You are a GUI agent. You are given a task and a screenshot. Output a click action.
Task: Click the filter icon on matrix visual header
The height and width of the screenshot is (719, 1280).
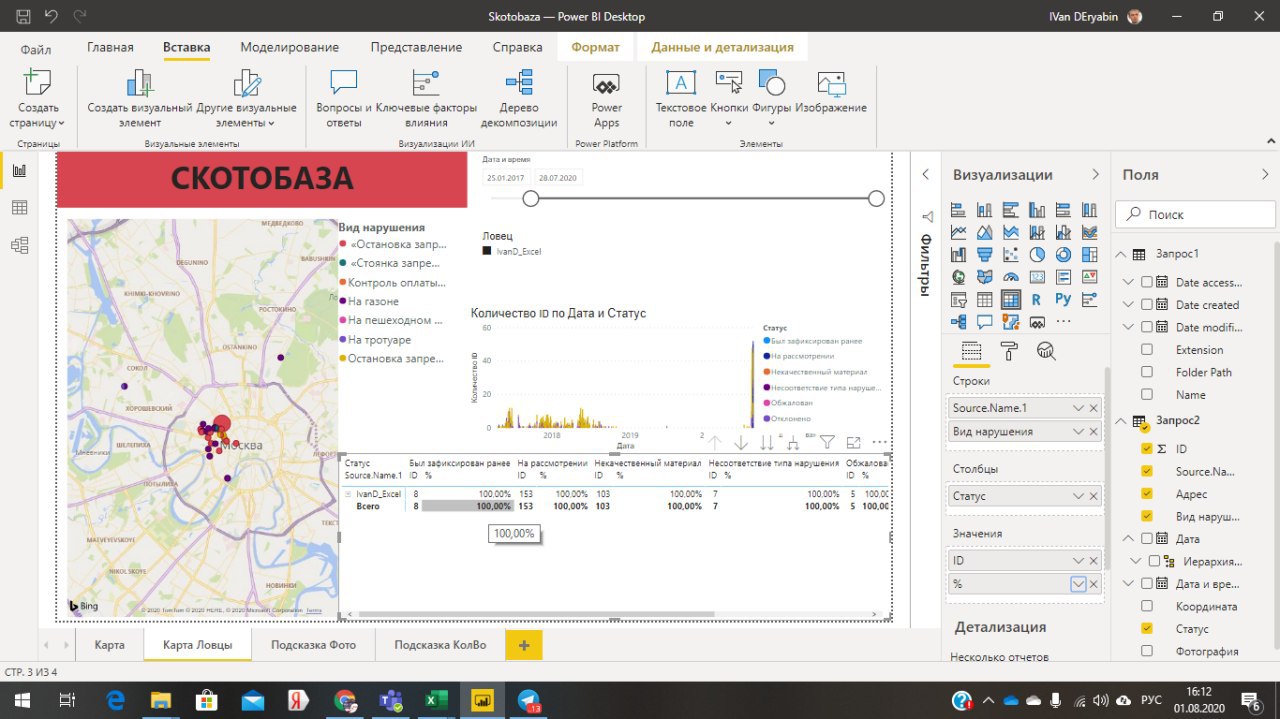pos(827,442)
